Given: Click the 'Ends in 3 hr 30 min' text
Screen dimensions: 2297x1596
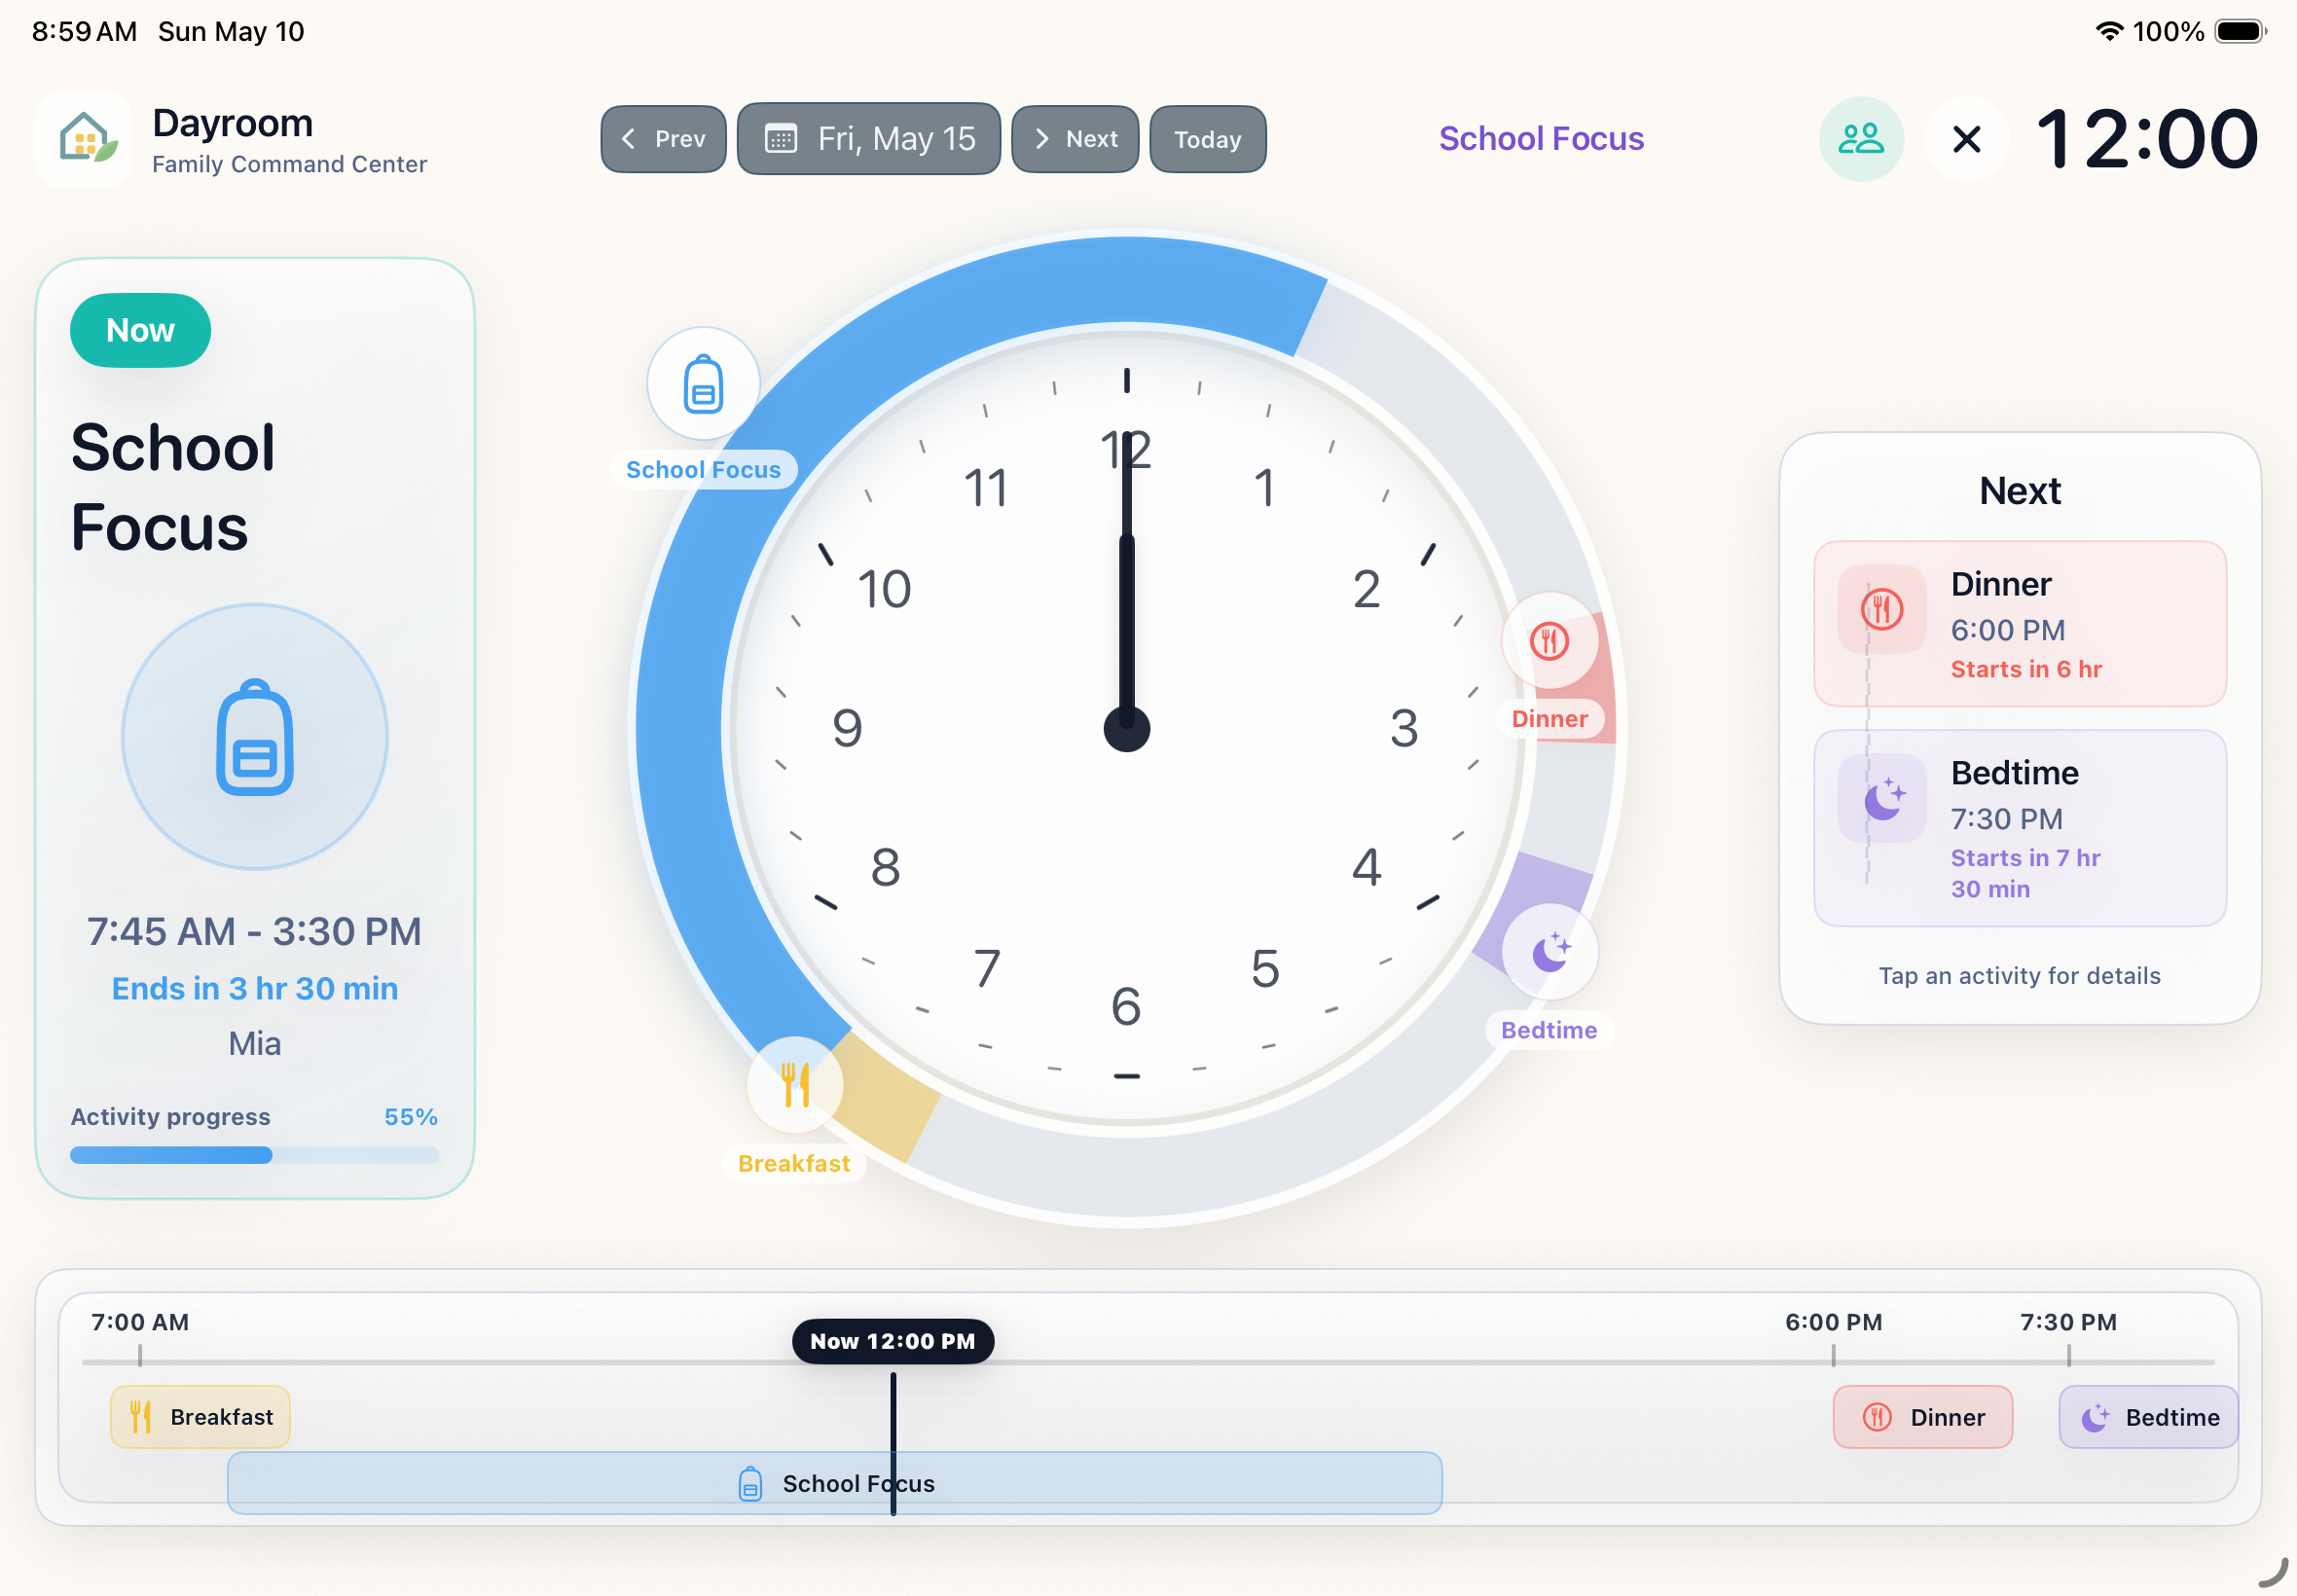Looking at the screenshot, I should tap(254, 988).
